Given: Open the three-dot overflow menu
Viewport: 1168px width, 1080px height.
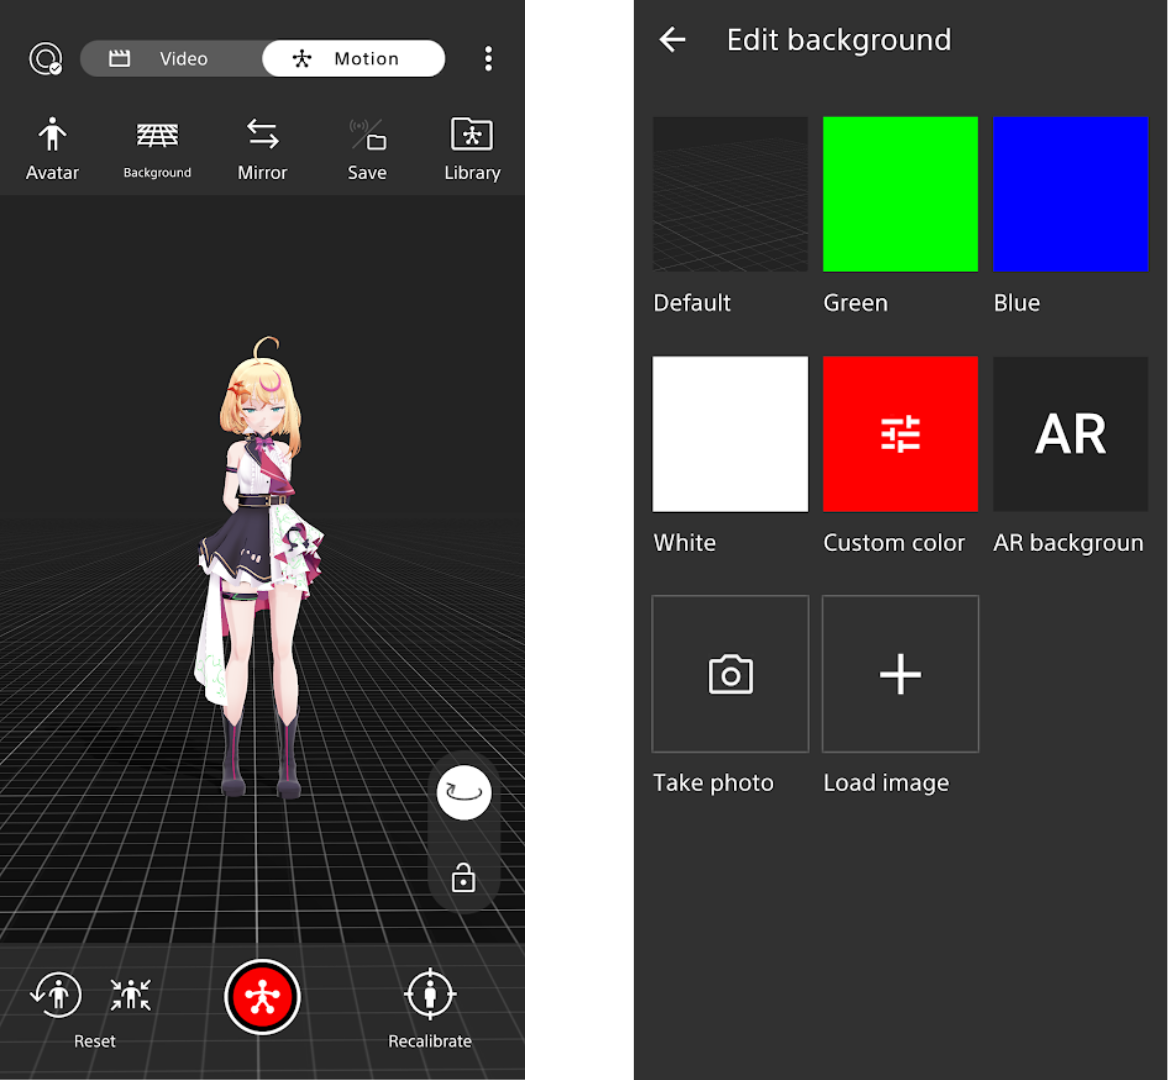Looking at the screenshot, I should (488, 59).
